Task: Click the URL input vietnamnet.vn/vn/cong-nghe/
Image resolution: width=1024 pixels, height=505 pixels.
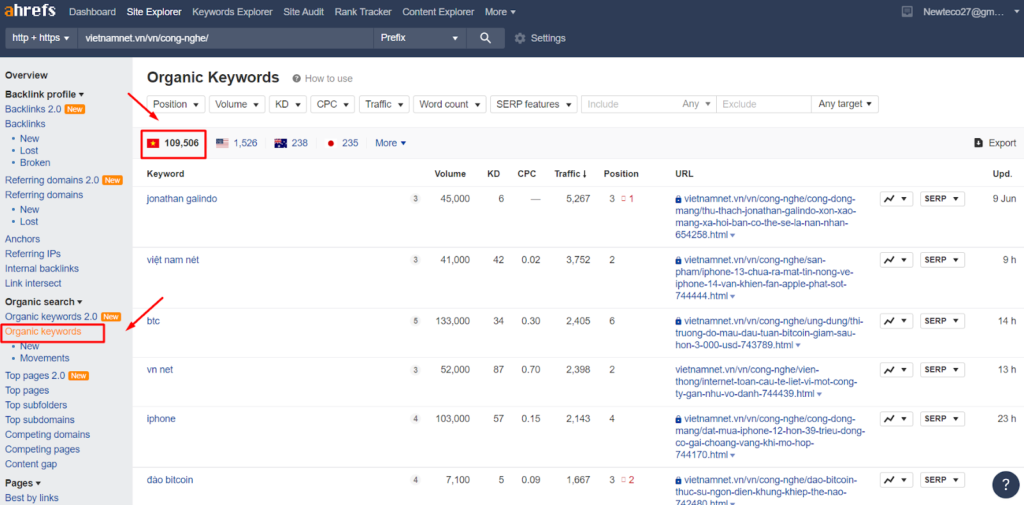Action: tap(225, 38)
